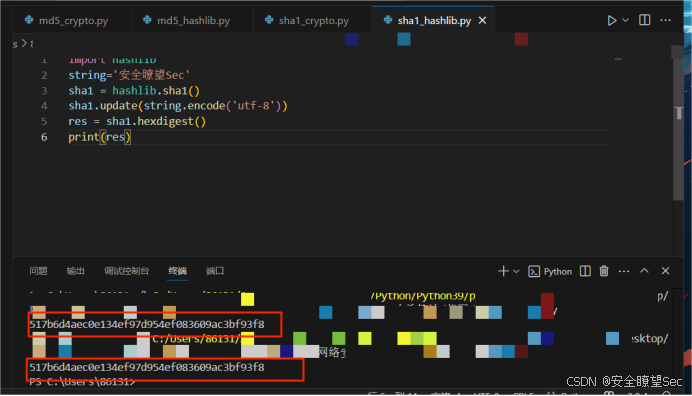Click the res = sha1.hexdigest() line
Image resolution: width=692 pixels, height=396 pixels.
tap(137, 121)
